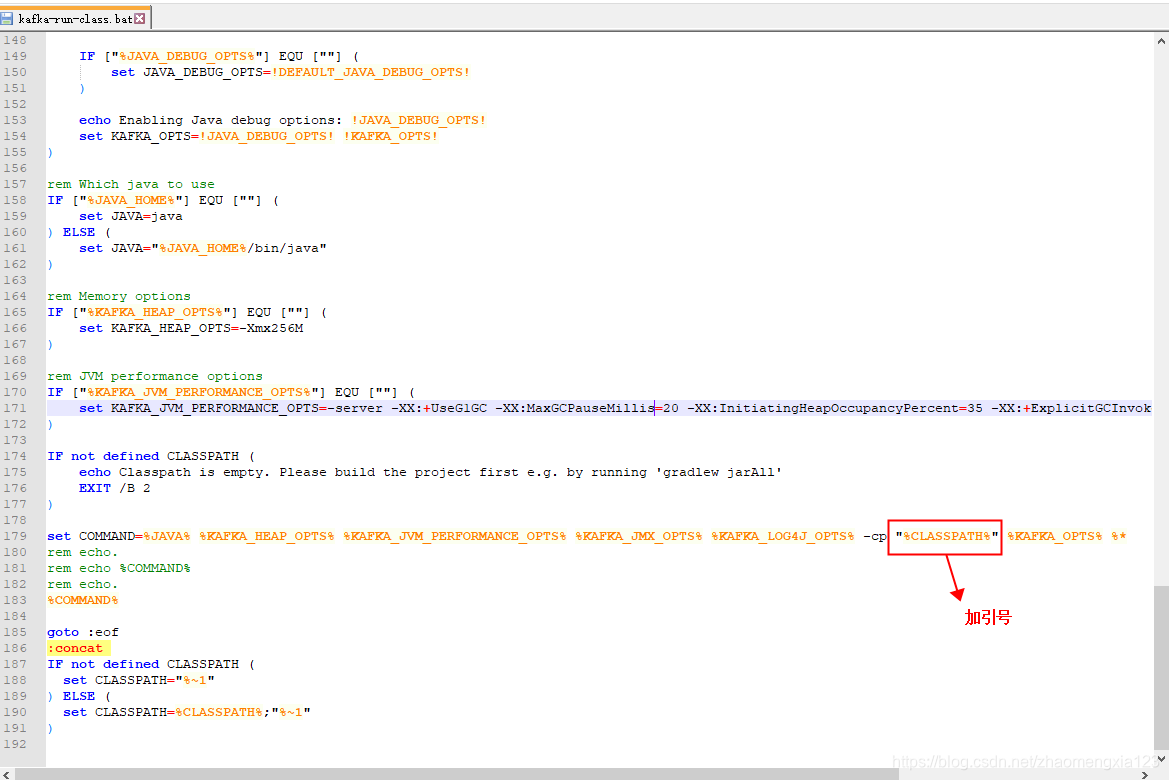Click 'echo Classpath is empty' line text
The height and width of the screenshot is (780, 1169).
coord(430,472)
